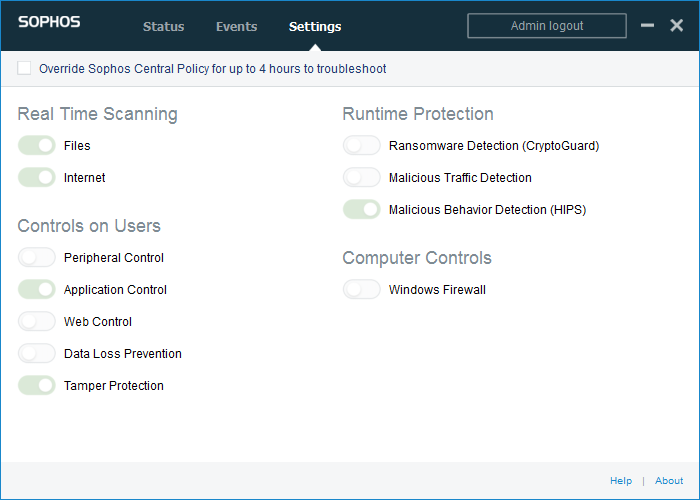Enable Peripheral Control switch

coord(37,258)
